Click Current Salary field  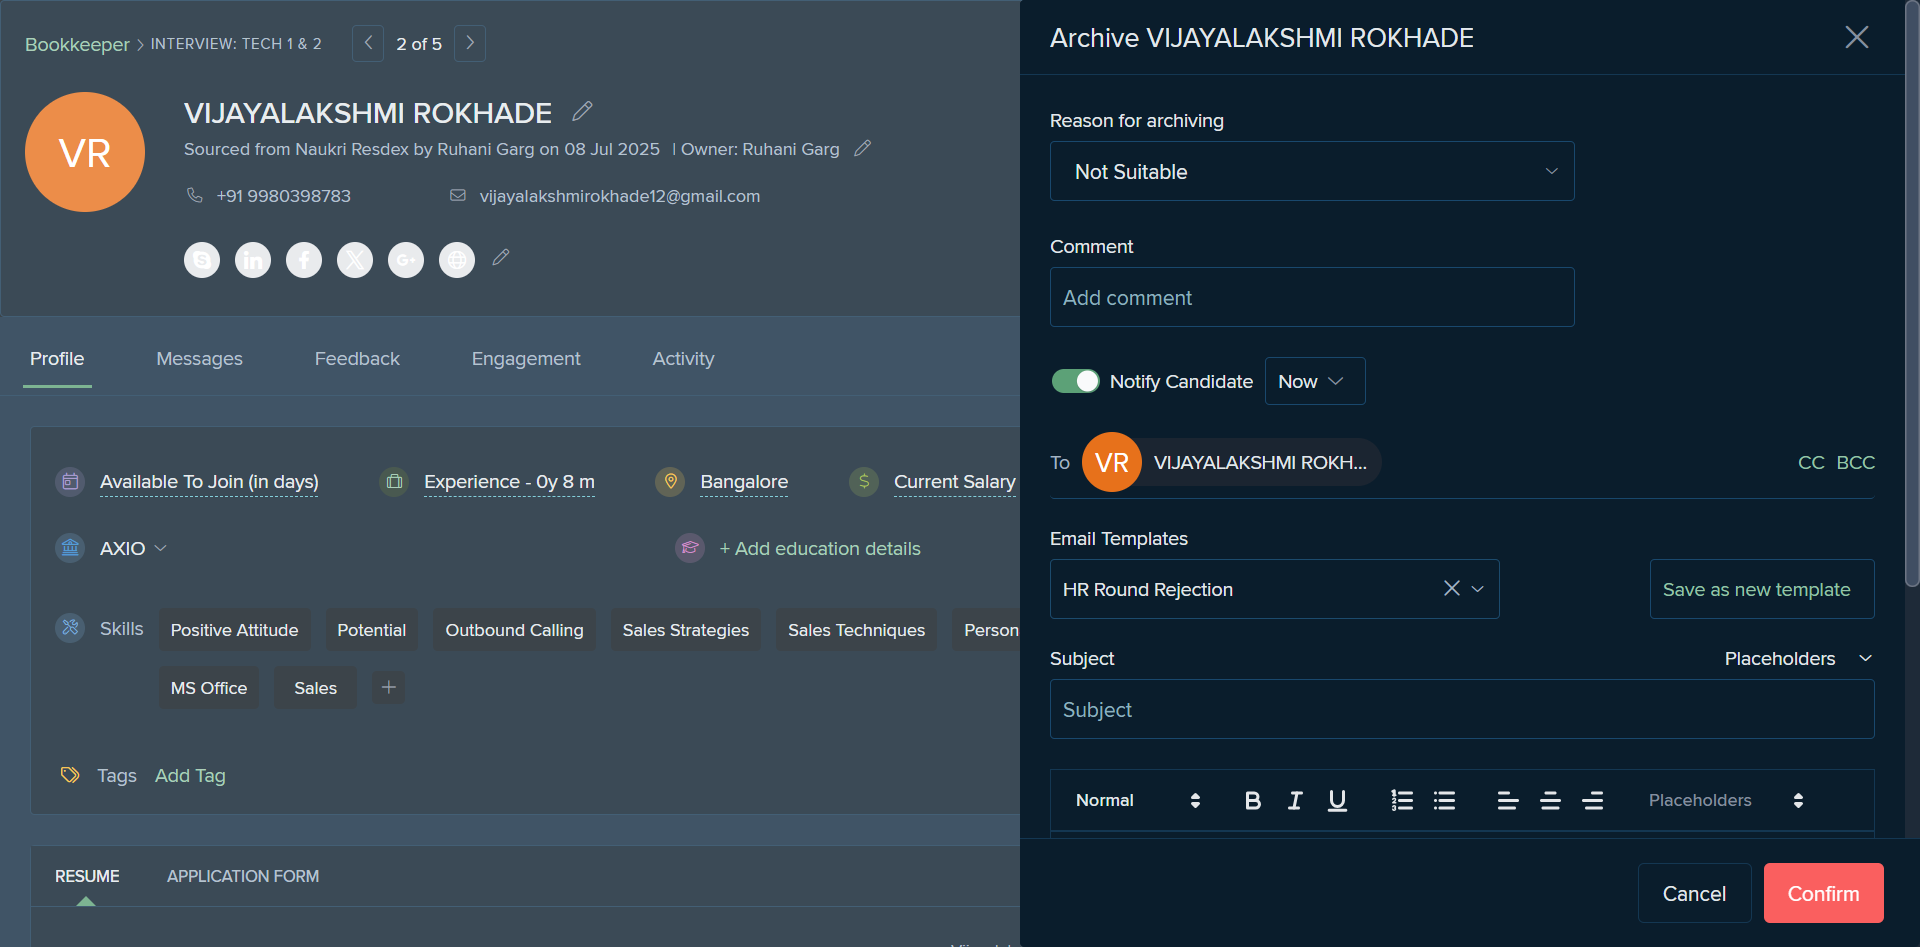click(955, 482)
